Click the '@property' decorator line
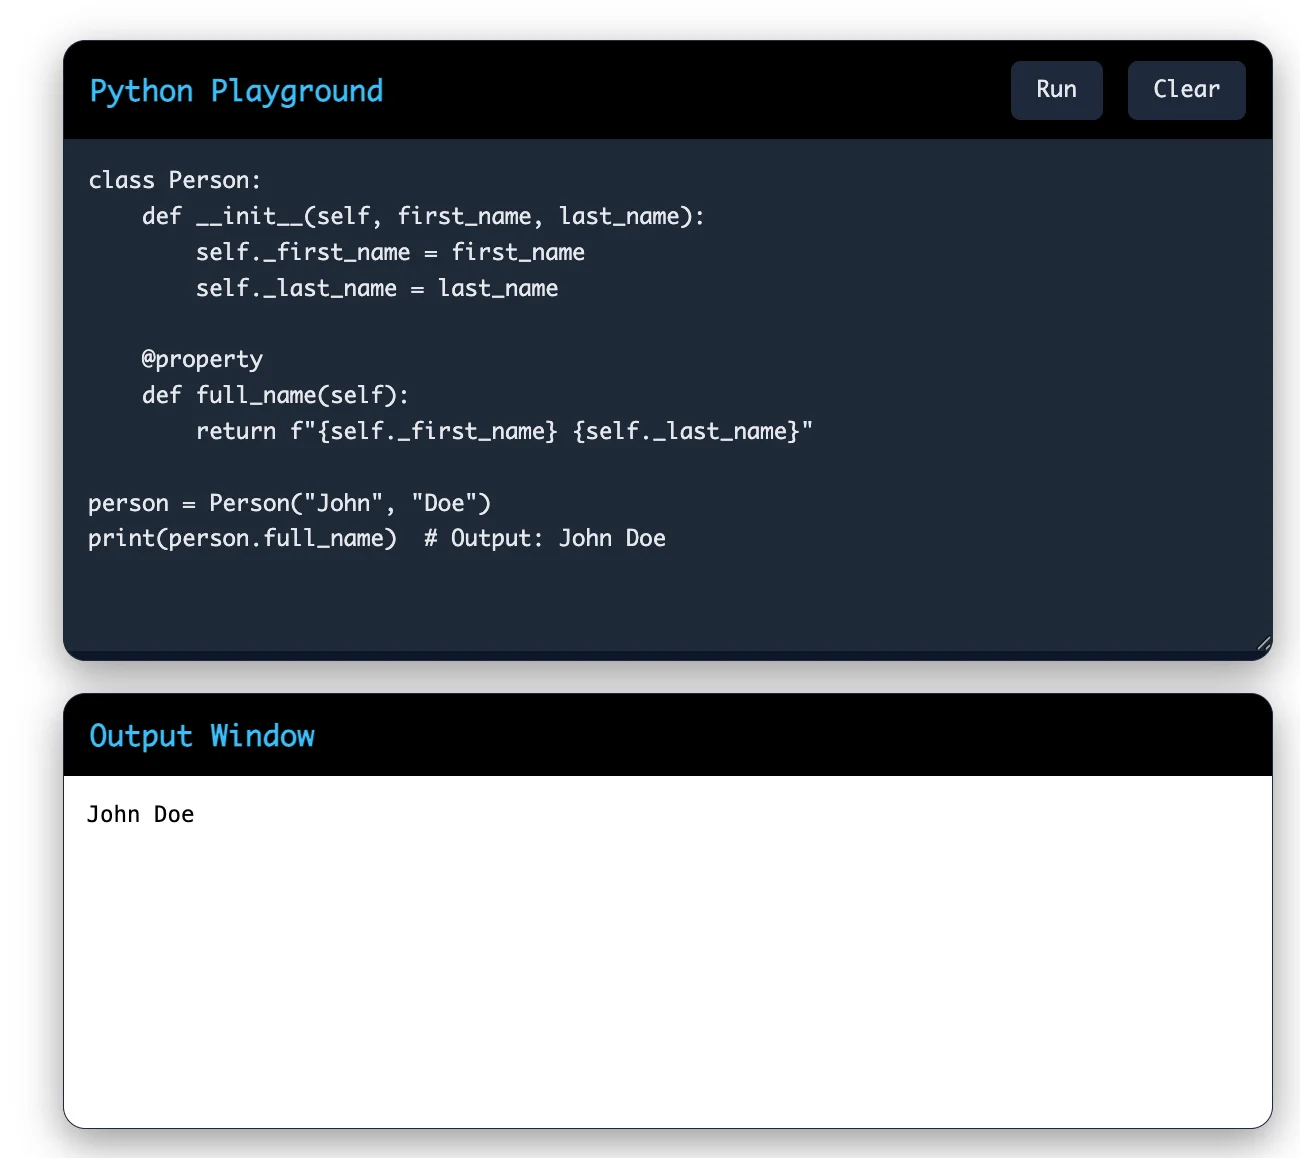Image resolution: width=1300 pixels, height=1158 pixels. coord(202,359)
